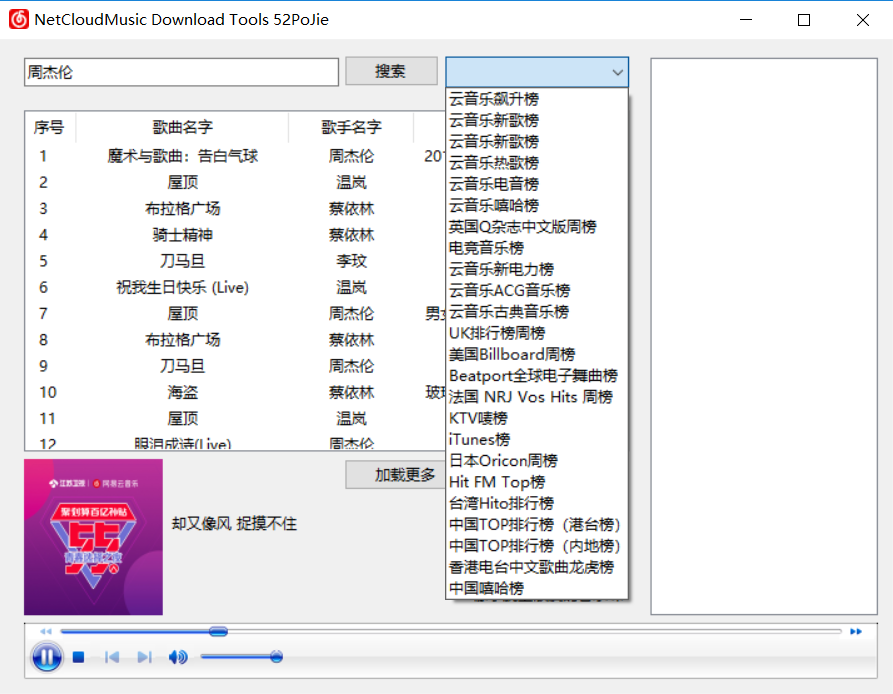Pick 法国 NRJ Vos Hits 周榜
893x694 pixels.
pyautogui.click(x=536, y=396)
